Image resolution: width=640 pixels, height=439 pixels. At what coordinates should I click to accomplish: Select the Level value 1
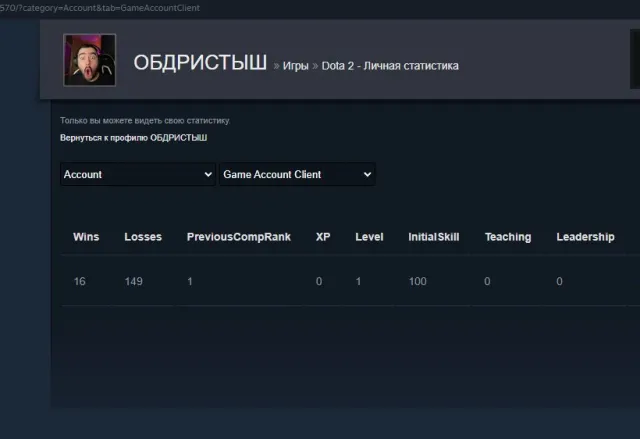pyautogui.click(x=358, y=282)
